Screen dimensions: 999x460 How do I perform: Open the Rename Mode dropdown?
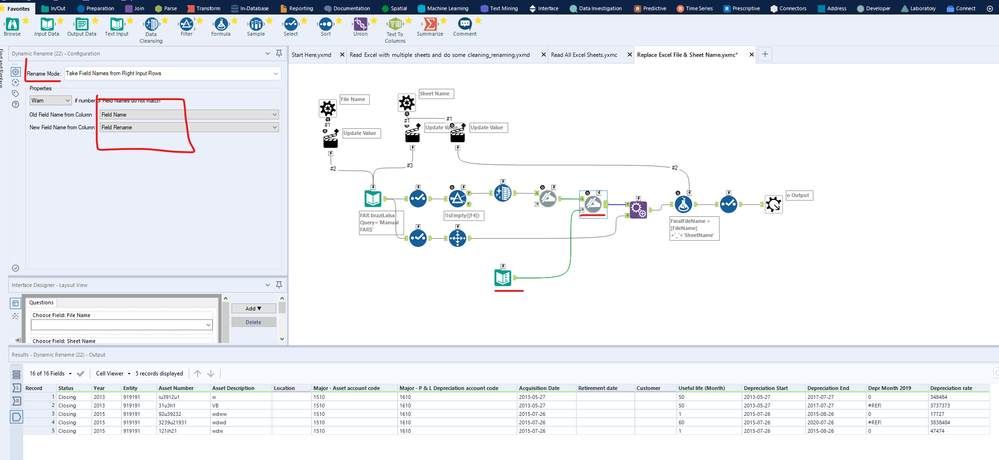point(172,73)
